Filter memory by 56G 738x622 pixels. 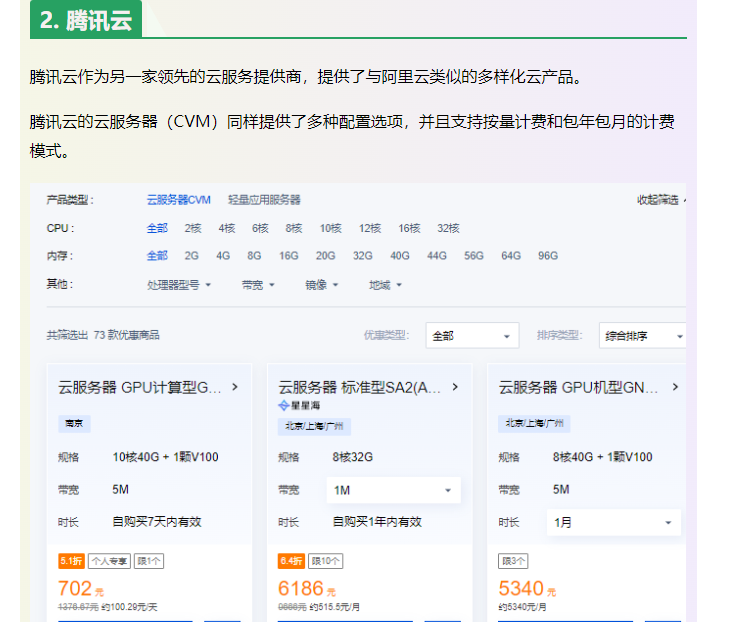tap(473, 255)
